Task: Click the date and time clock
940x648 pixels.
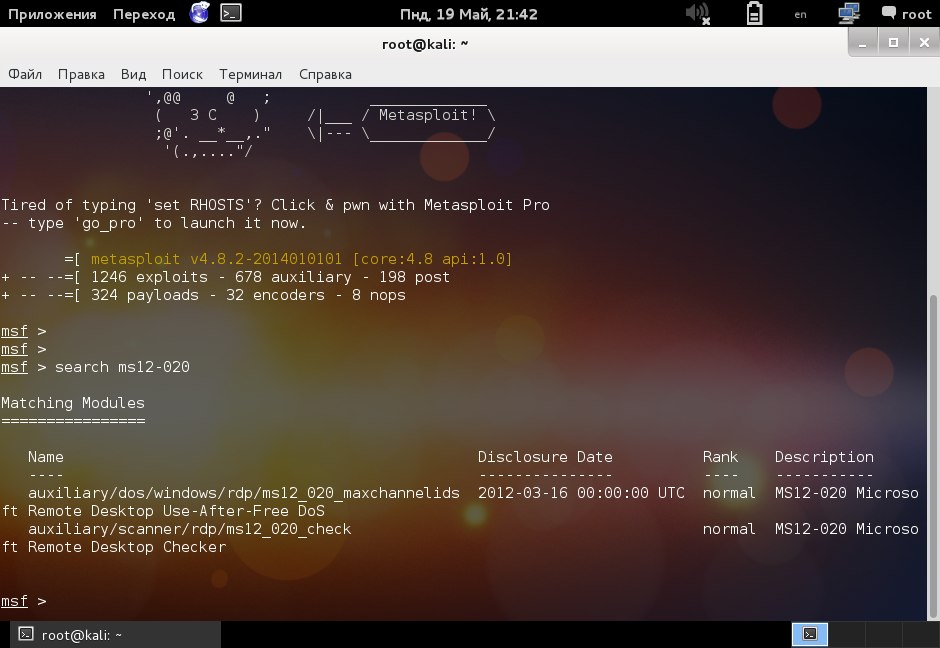Action: click(468, 14)
